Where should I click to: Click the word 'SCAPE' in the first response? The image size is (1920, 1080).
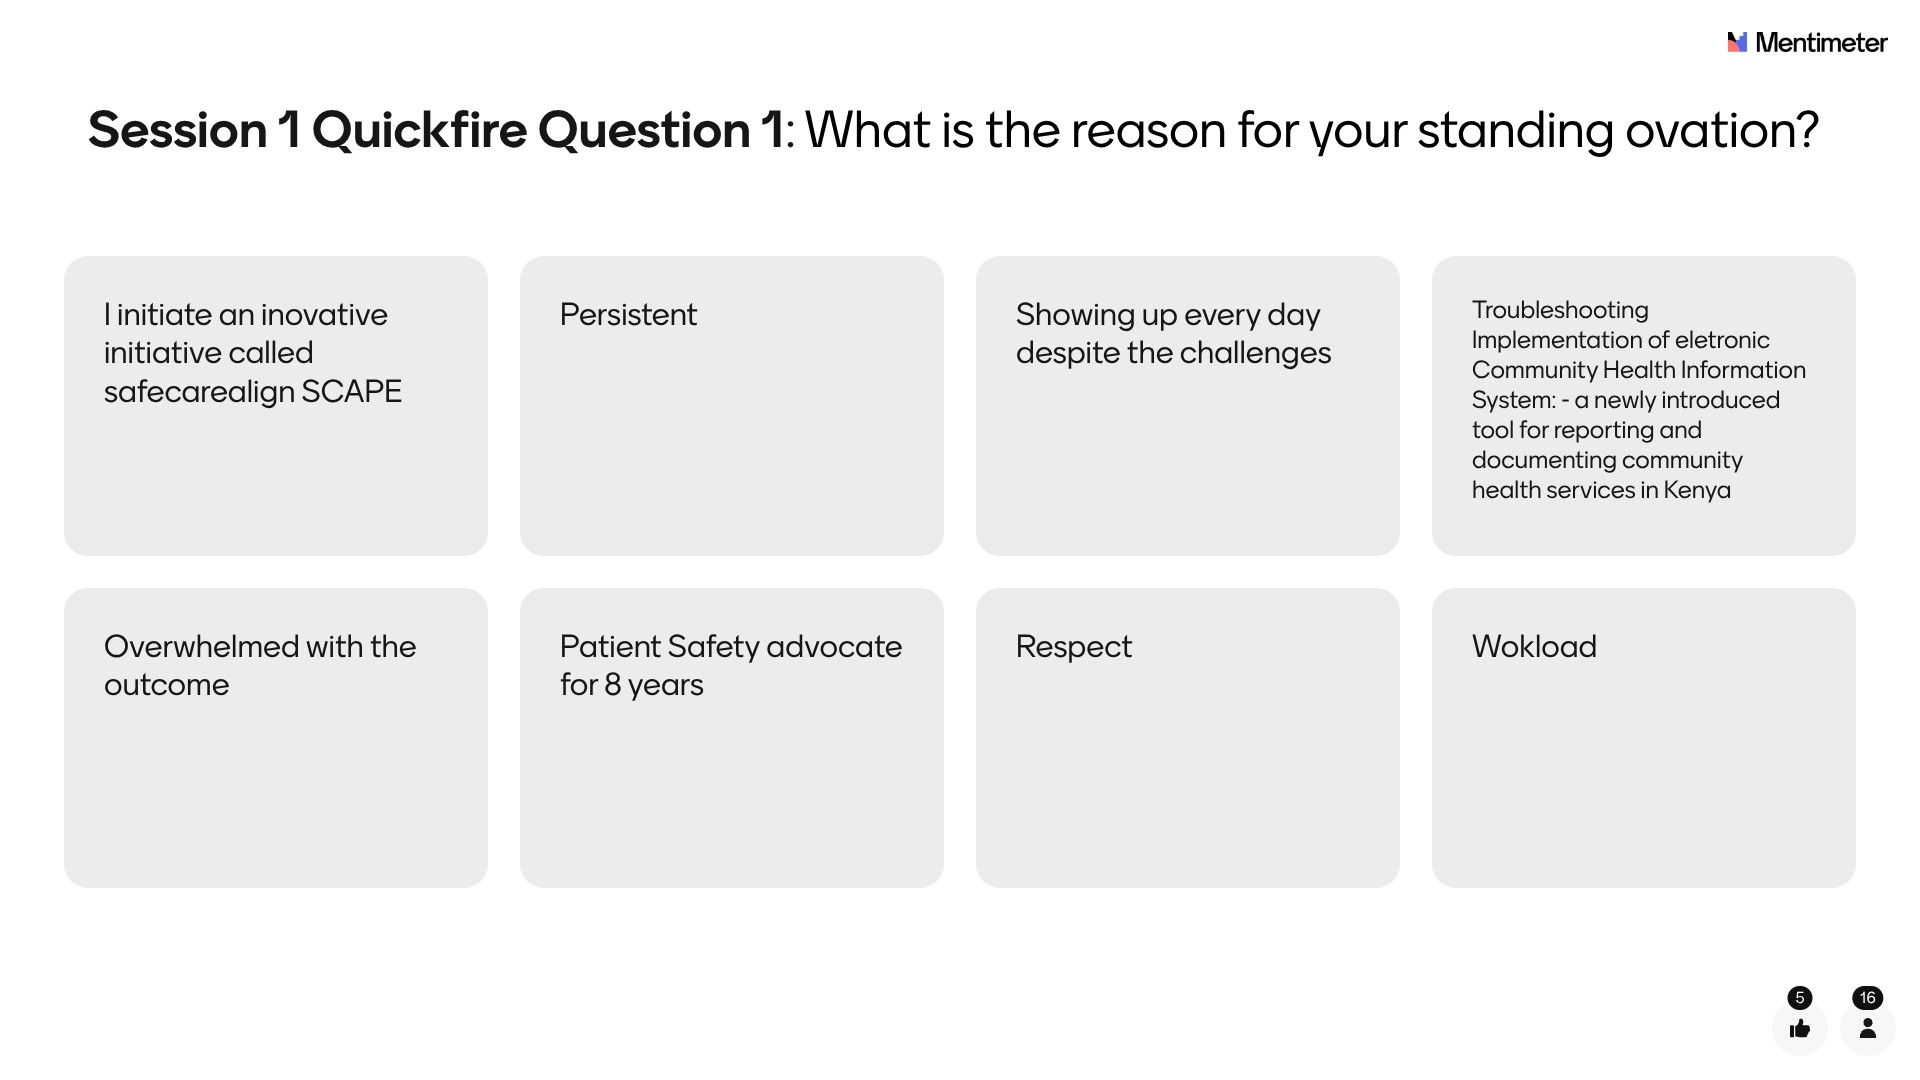pyautogui.click(x=351, y=391)
